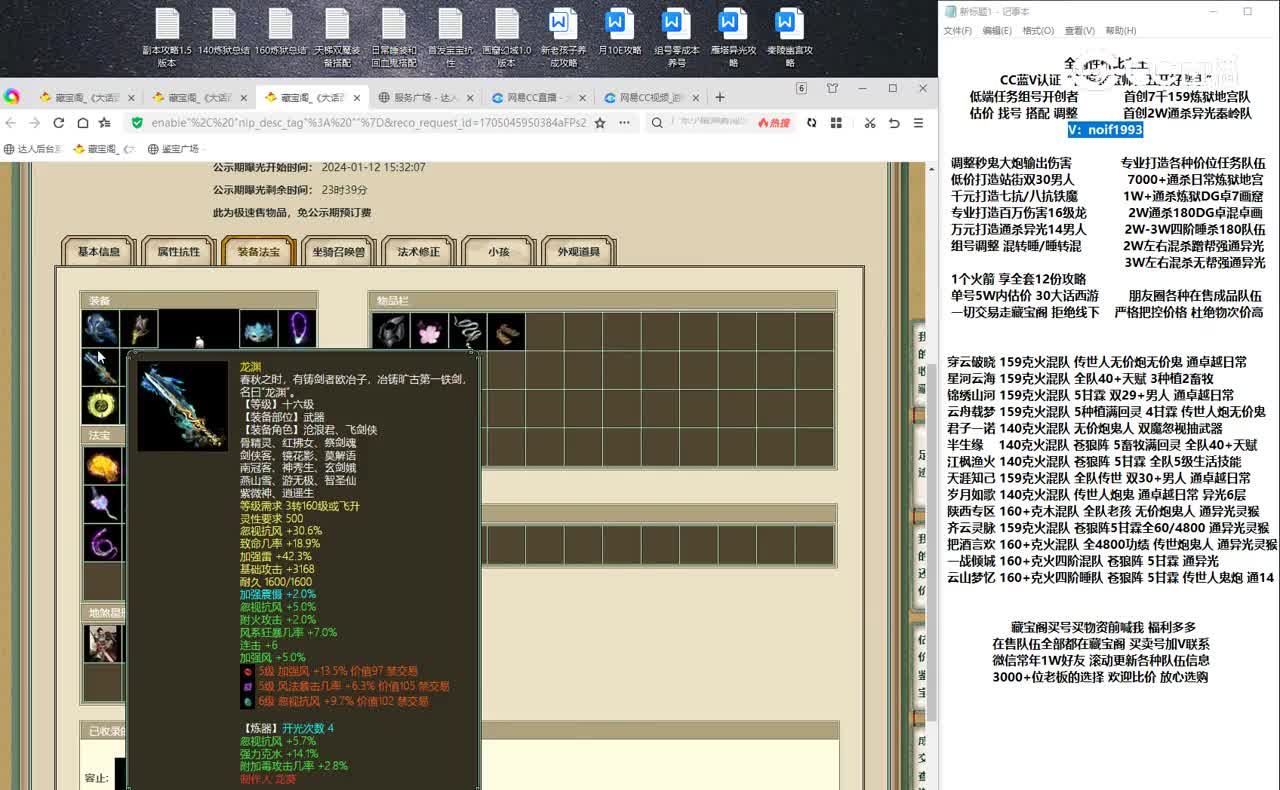Click the grey helmet inventory item
The image size is (1280, 790).
click(391, 331)
